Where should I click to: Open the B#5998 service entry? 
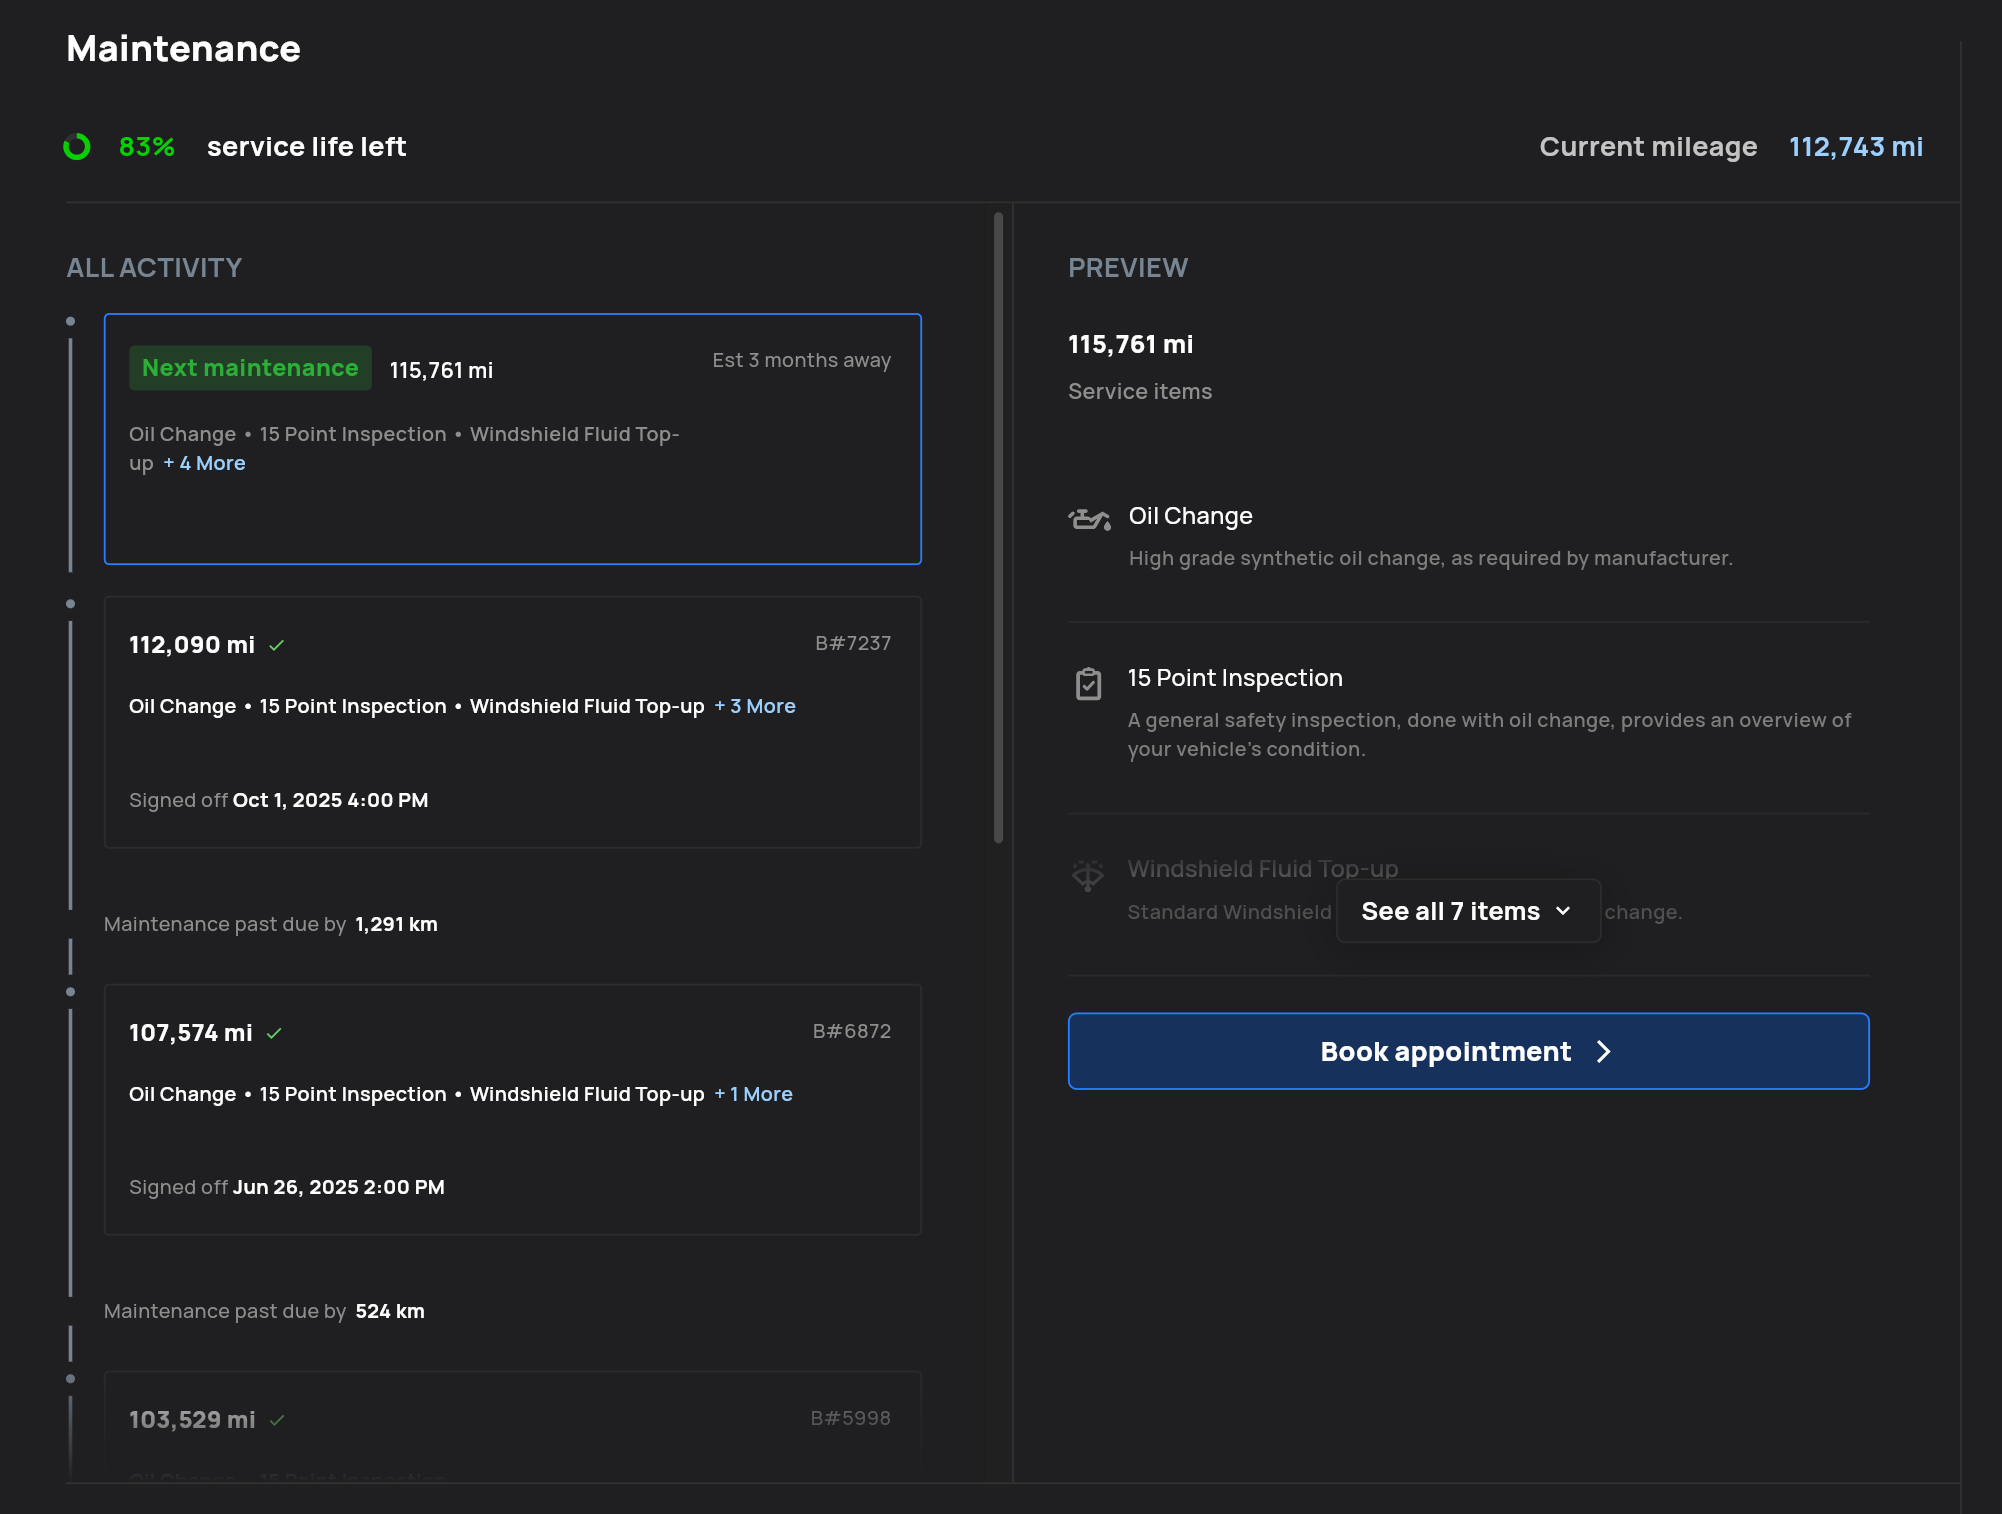[x=850, y=1418]
